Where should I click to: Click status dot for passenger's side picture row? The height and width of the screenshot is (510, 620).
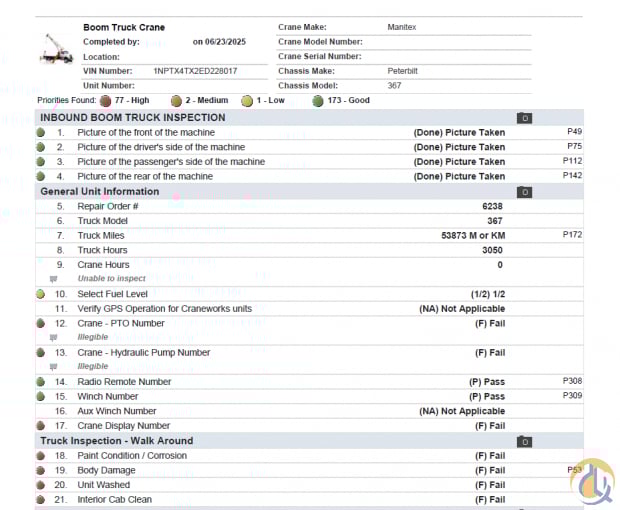pyautogui.click(x=40, y=162)
